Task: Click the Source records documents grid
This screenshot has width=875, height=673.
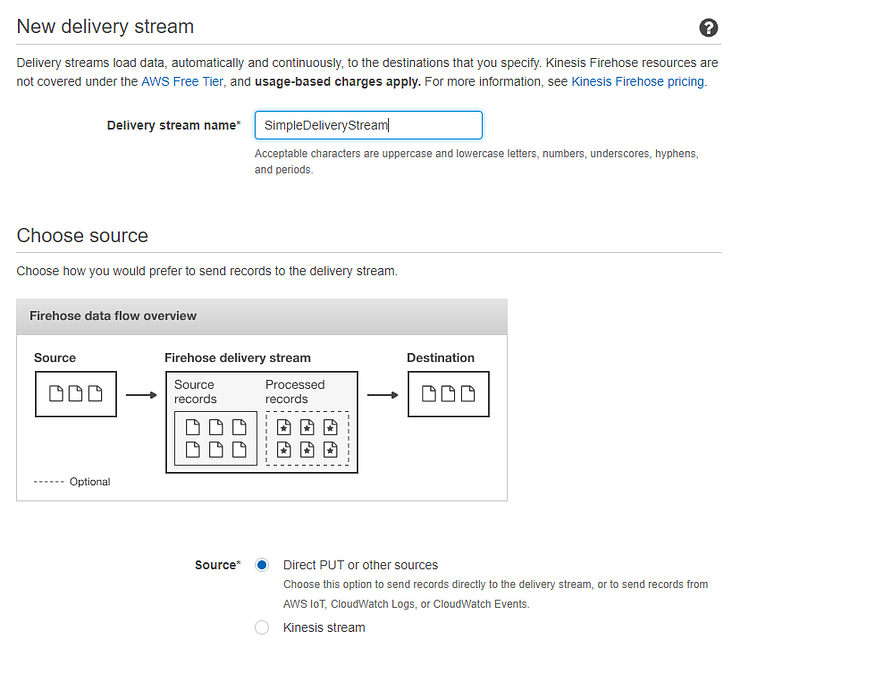Action: 215,439
